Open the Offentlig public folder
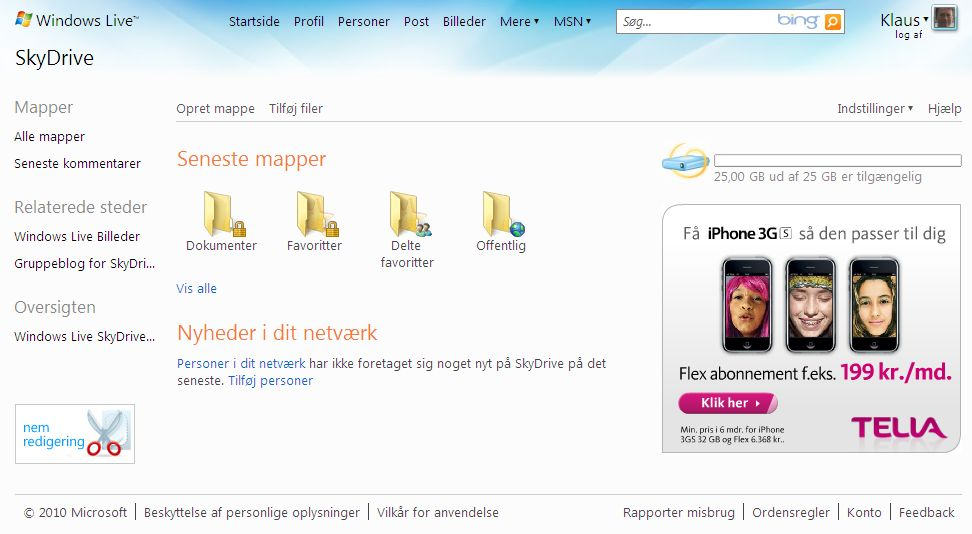Screen dimensions: 972x534 tap(503, 214)
